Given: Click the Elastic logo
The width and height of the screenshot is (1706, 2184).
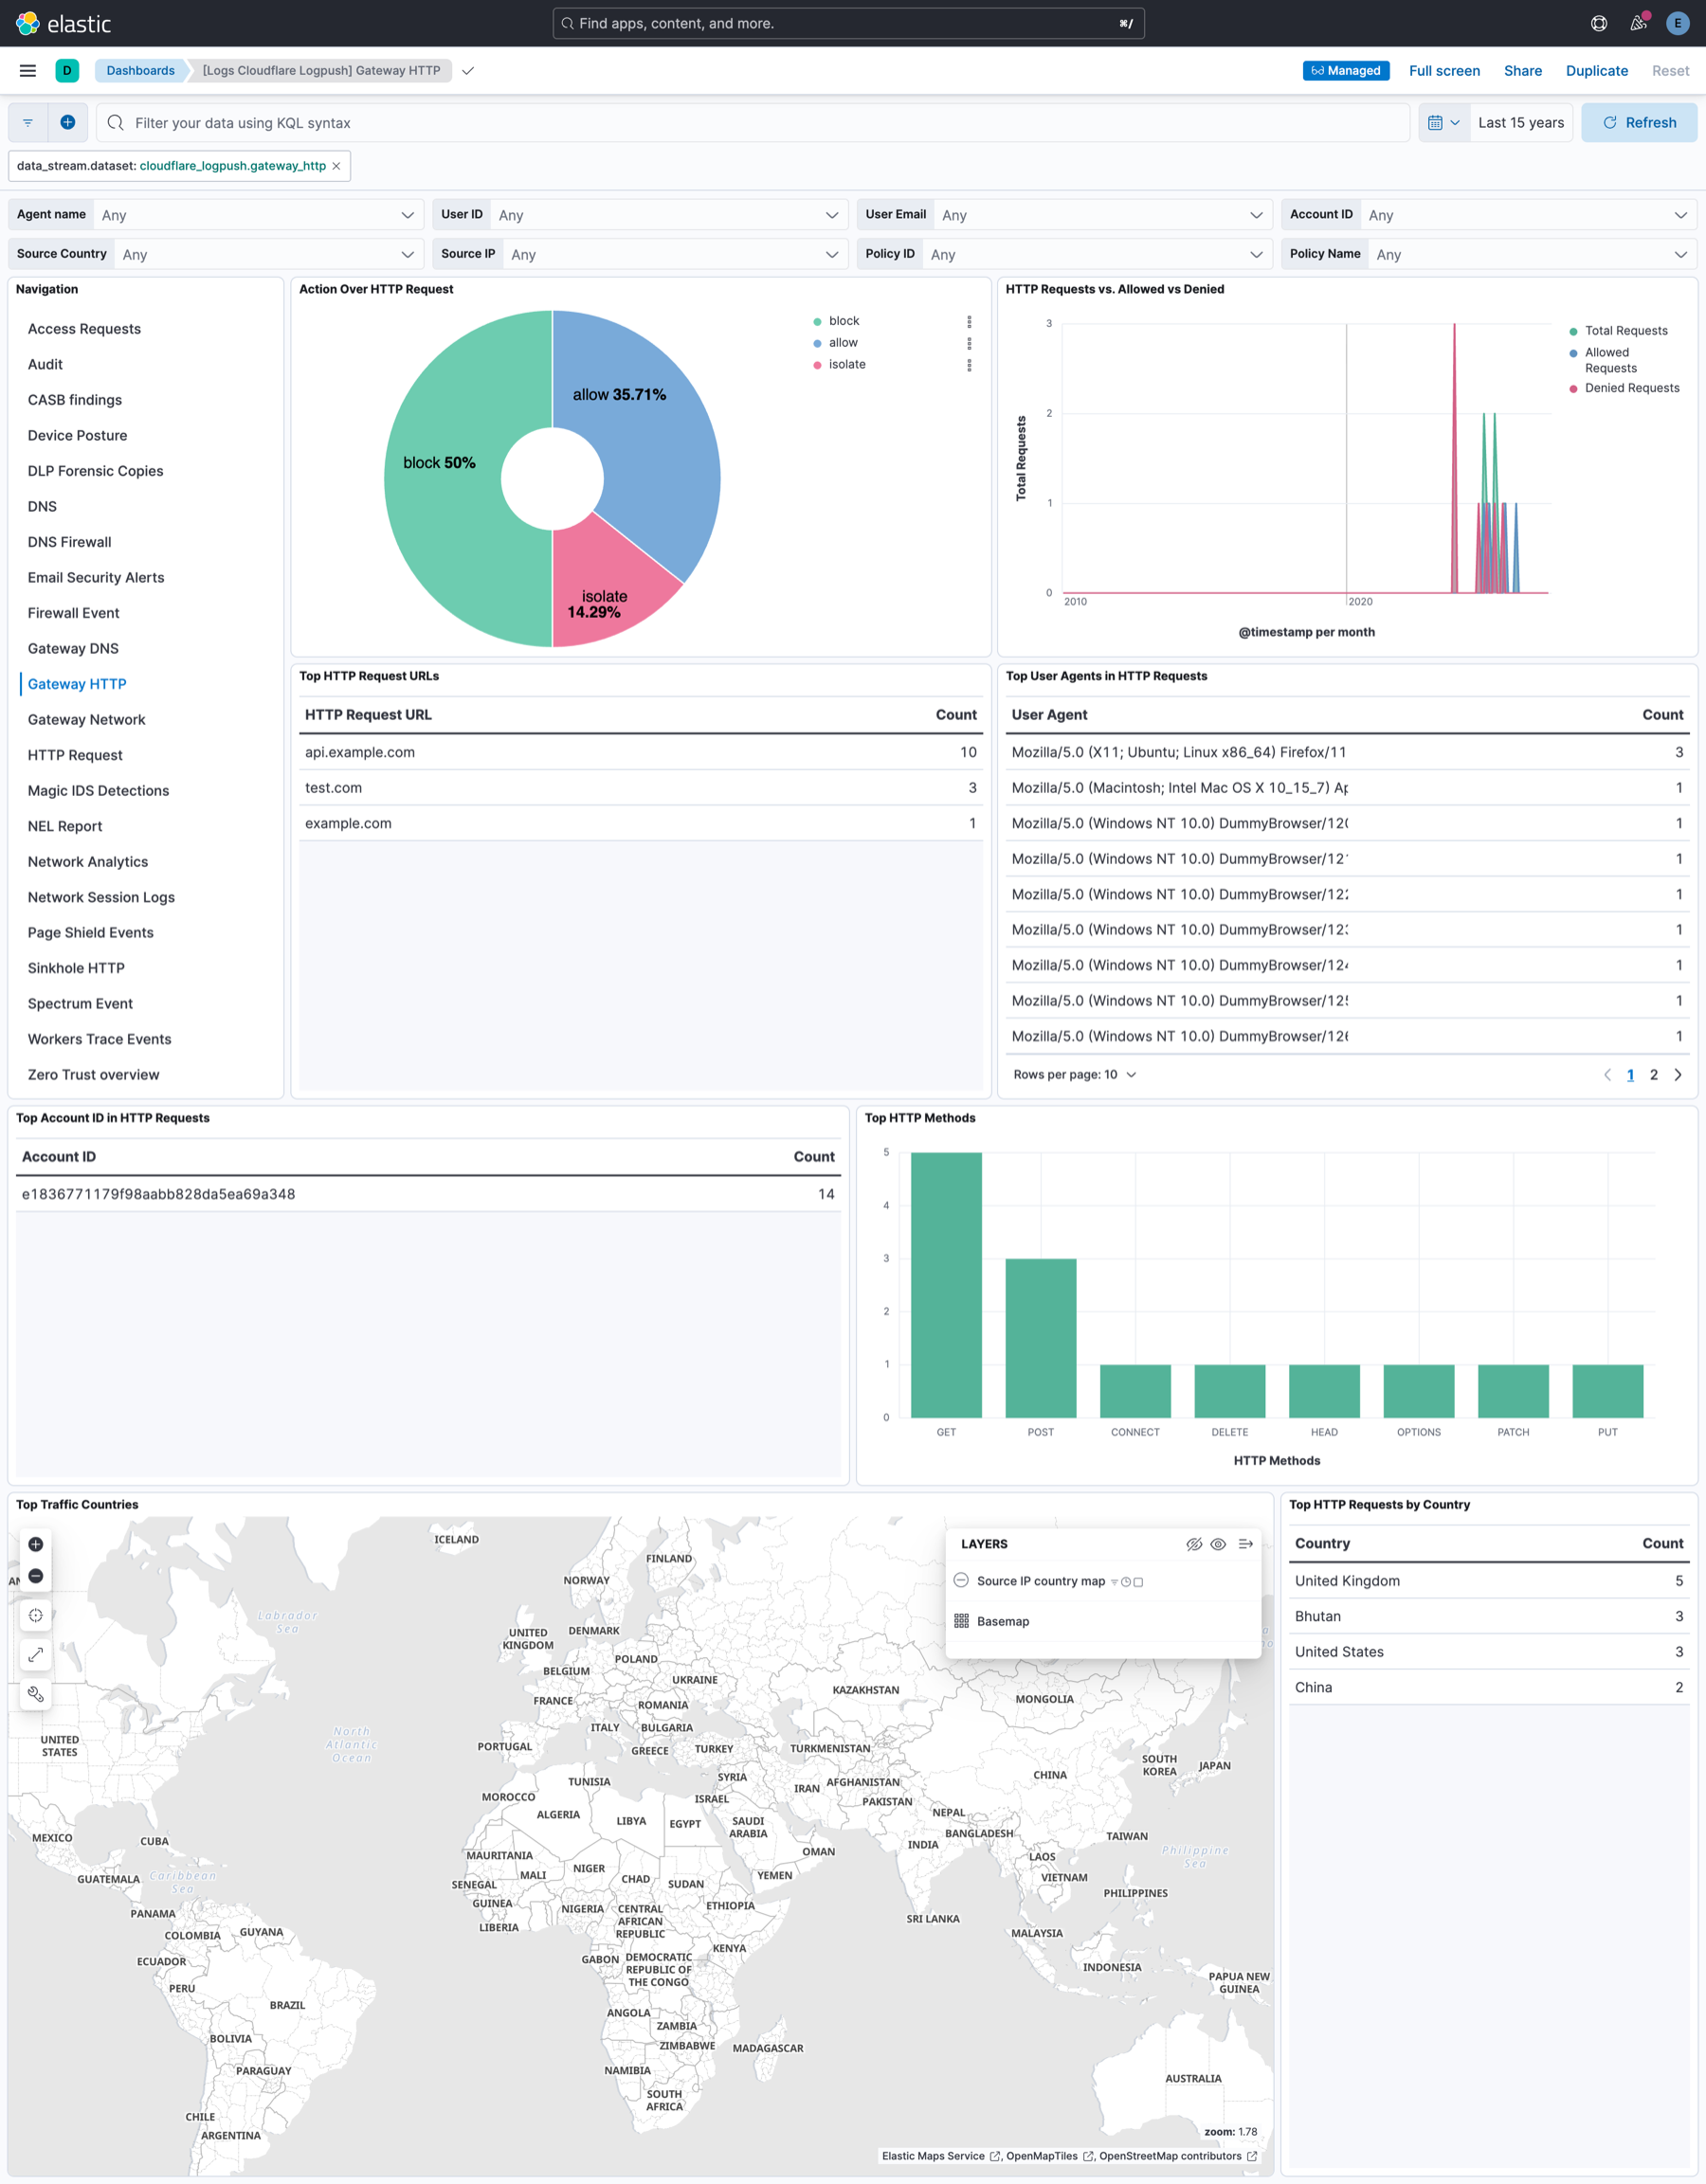Looking at the screenshot, I should [63, 23].
